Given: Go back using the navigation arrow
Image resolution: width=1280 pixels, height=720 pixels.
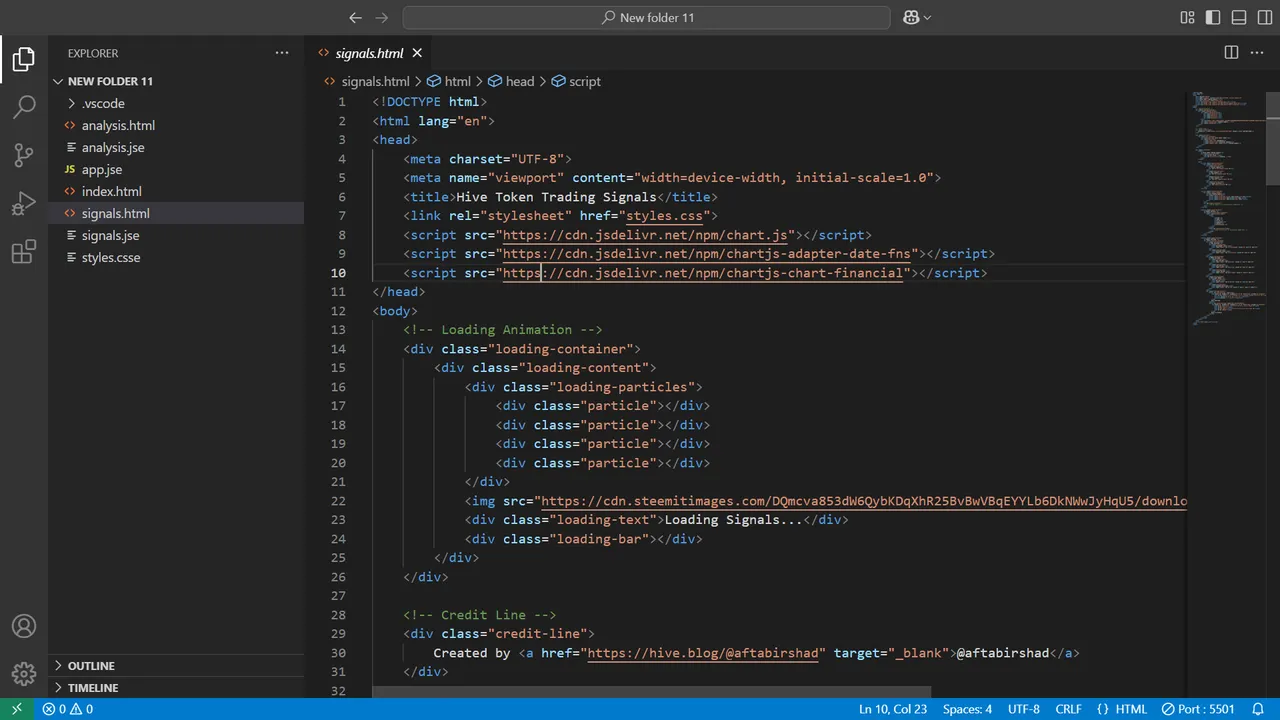Looking at the screenshot, I should coord(355,17).
